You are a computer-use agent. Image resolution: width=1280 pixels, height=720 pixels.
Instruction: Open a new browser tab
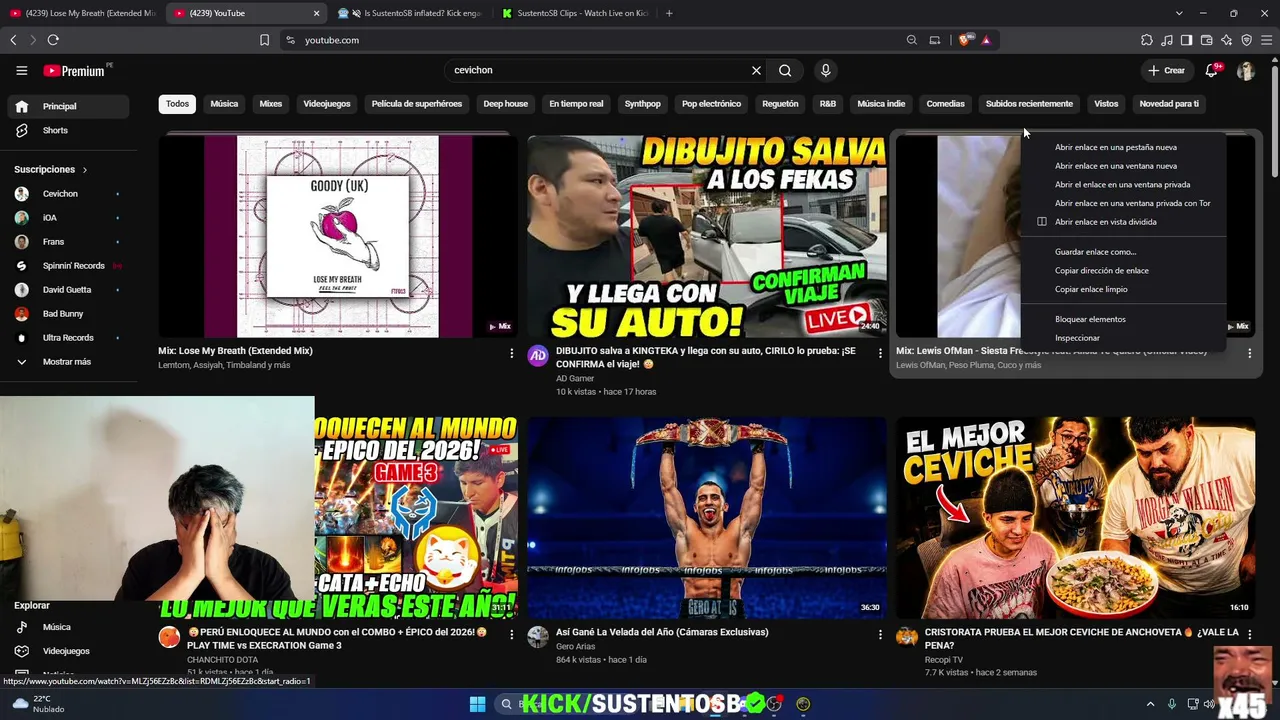669,13
